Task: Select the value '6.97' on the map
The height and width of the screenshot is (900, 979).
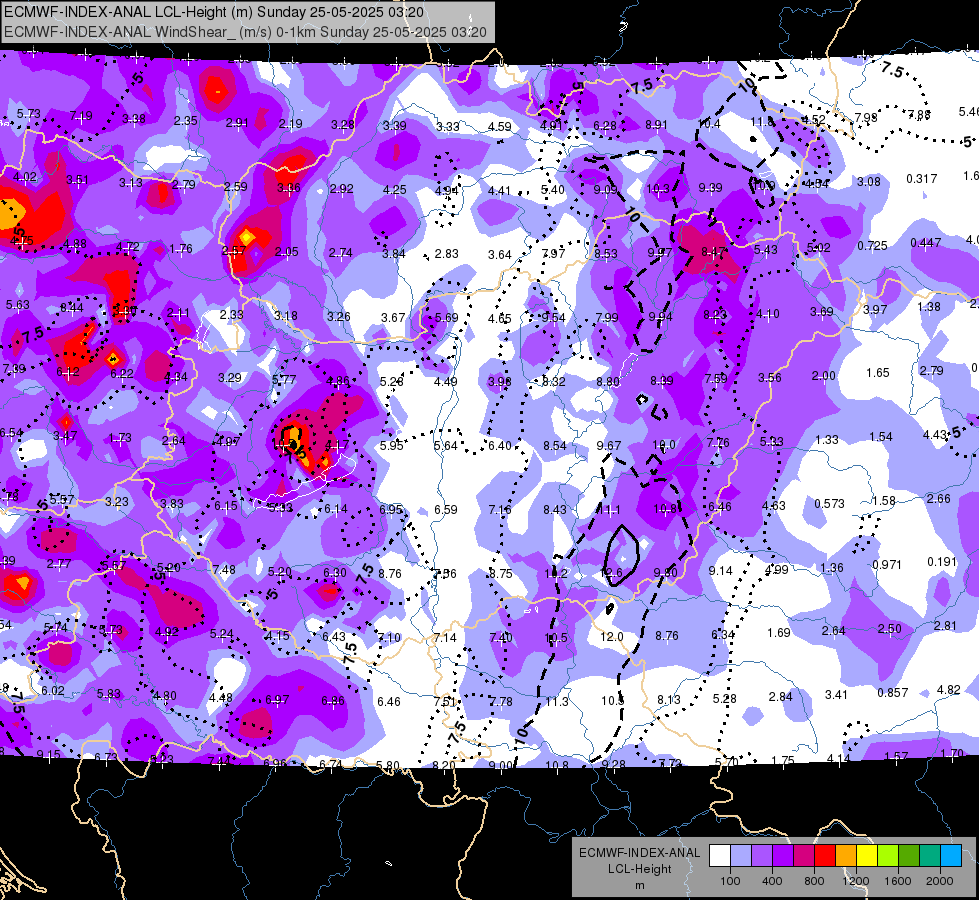Action: point(277,700)
